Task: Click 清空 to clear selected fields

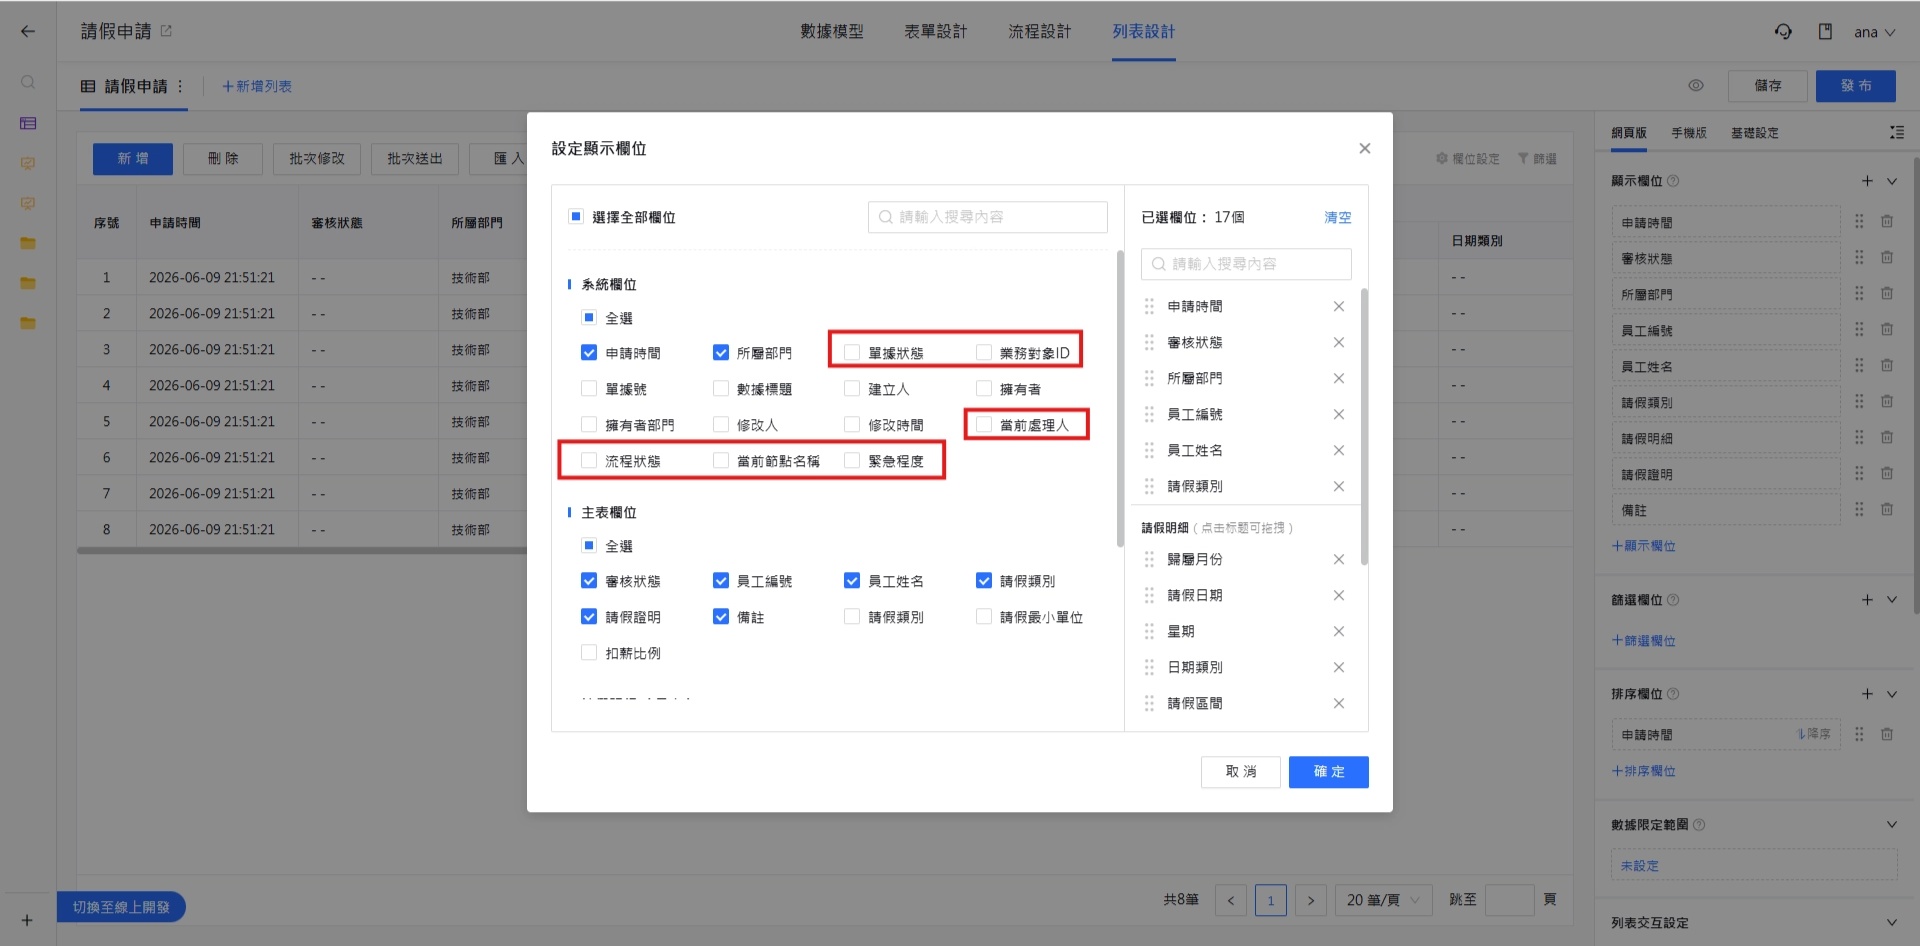Action: point(1338,217)
